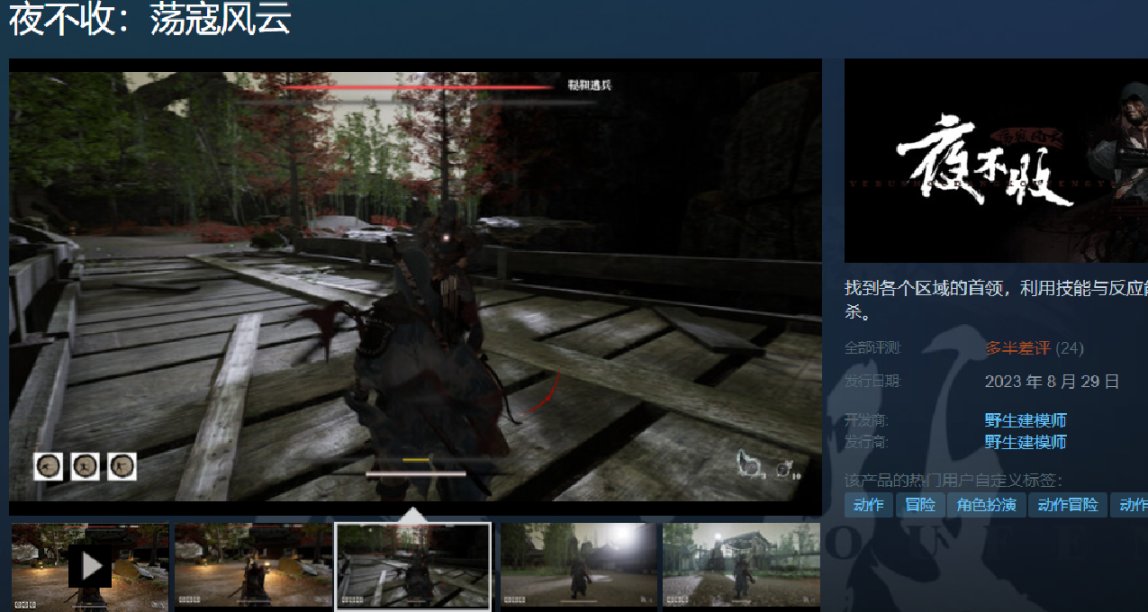The image size is (1148, 612).
Task: Click the 该产品的热门用户自定义标签 label
Action: [x=954, y=481]
